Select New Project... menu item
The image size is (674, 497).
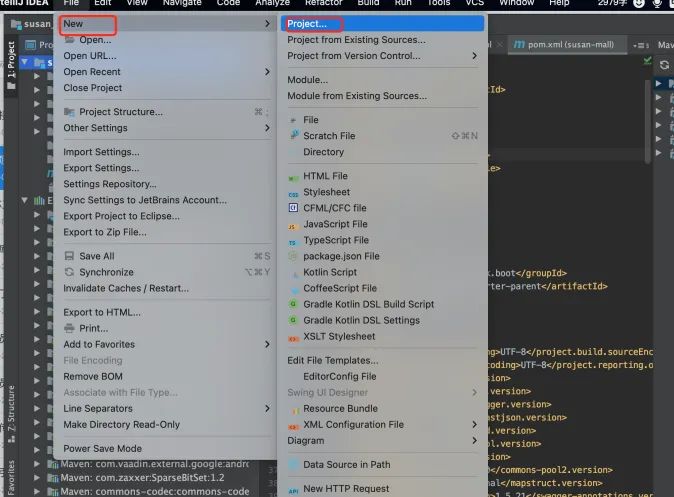[383, 24]
